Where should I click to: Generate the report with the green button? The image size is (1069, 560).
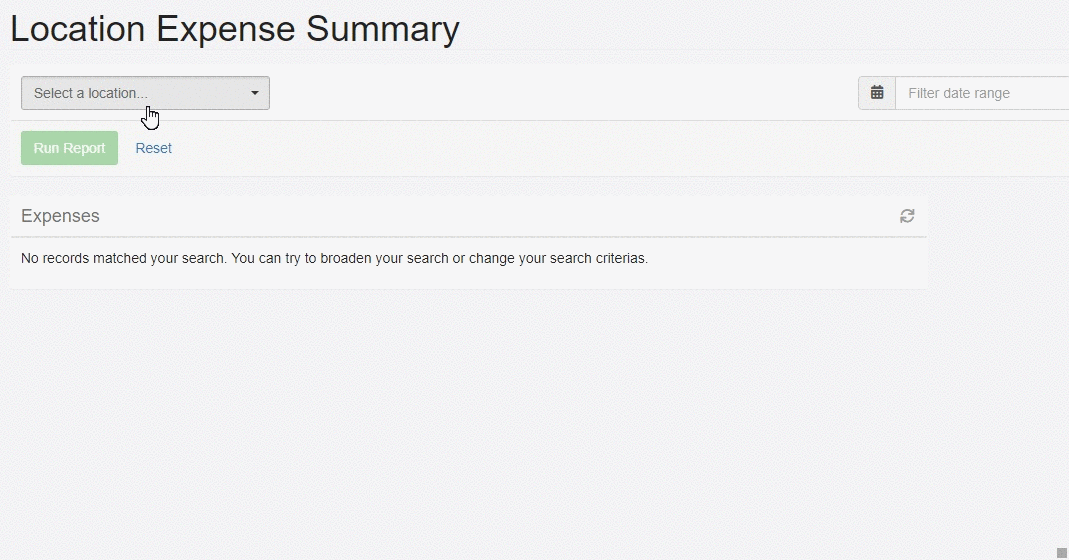click(x=70, y=148)
